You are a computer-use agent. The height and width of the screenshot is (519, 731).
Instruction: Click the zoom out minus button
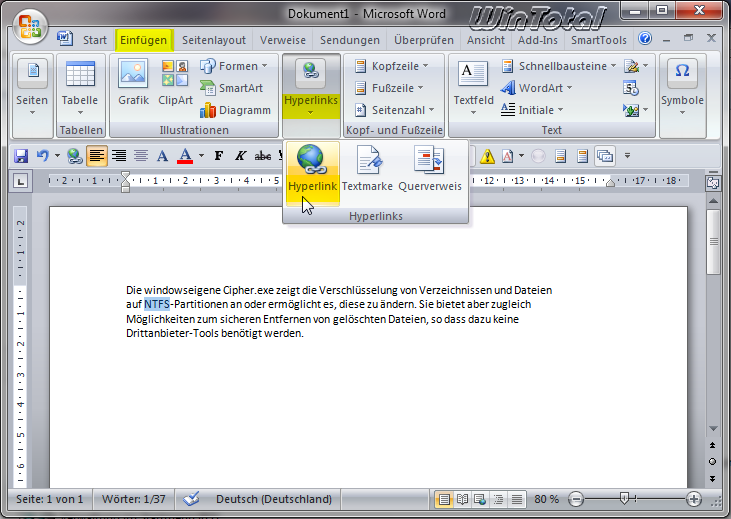click(576, 499)
